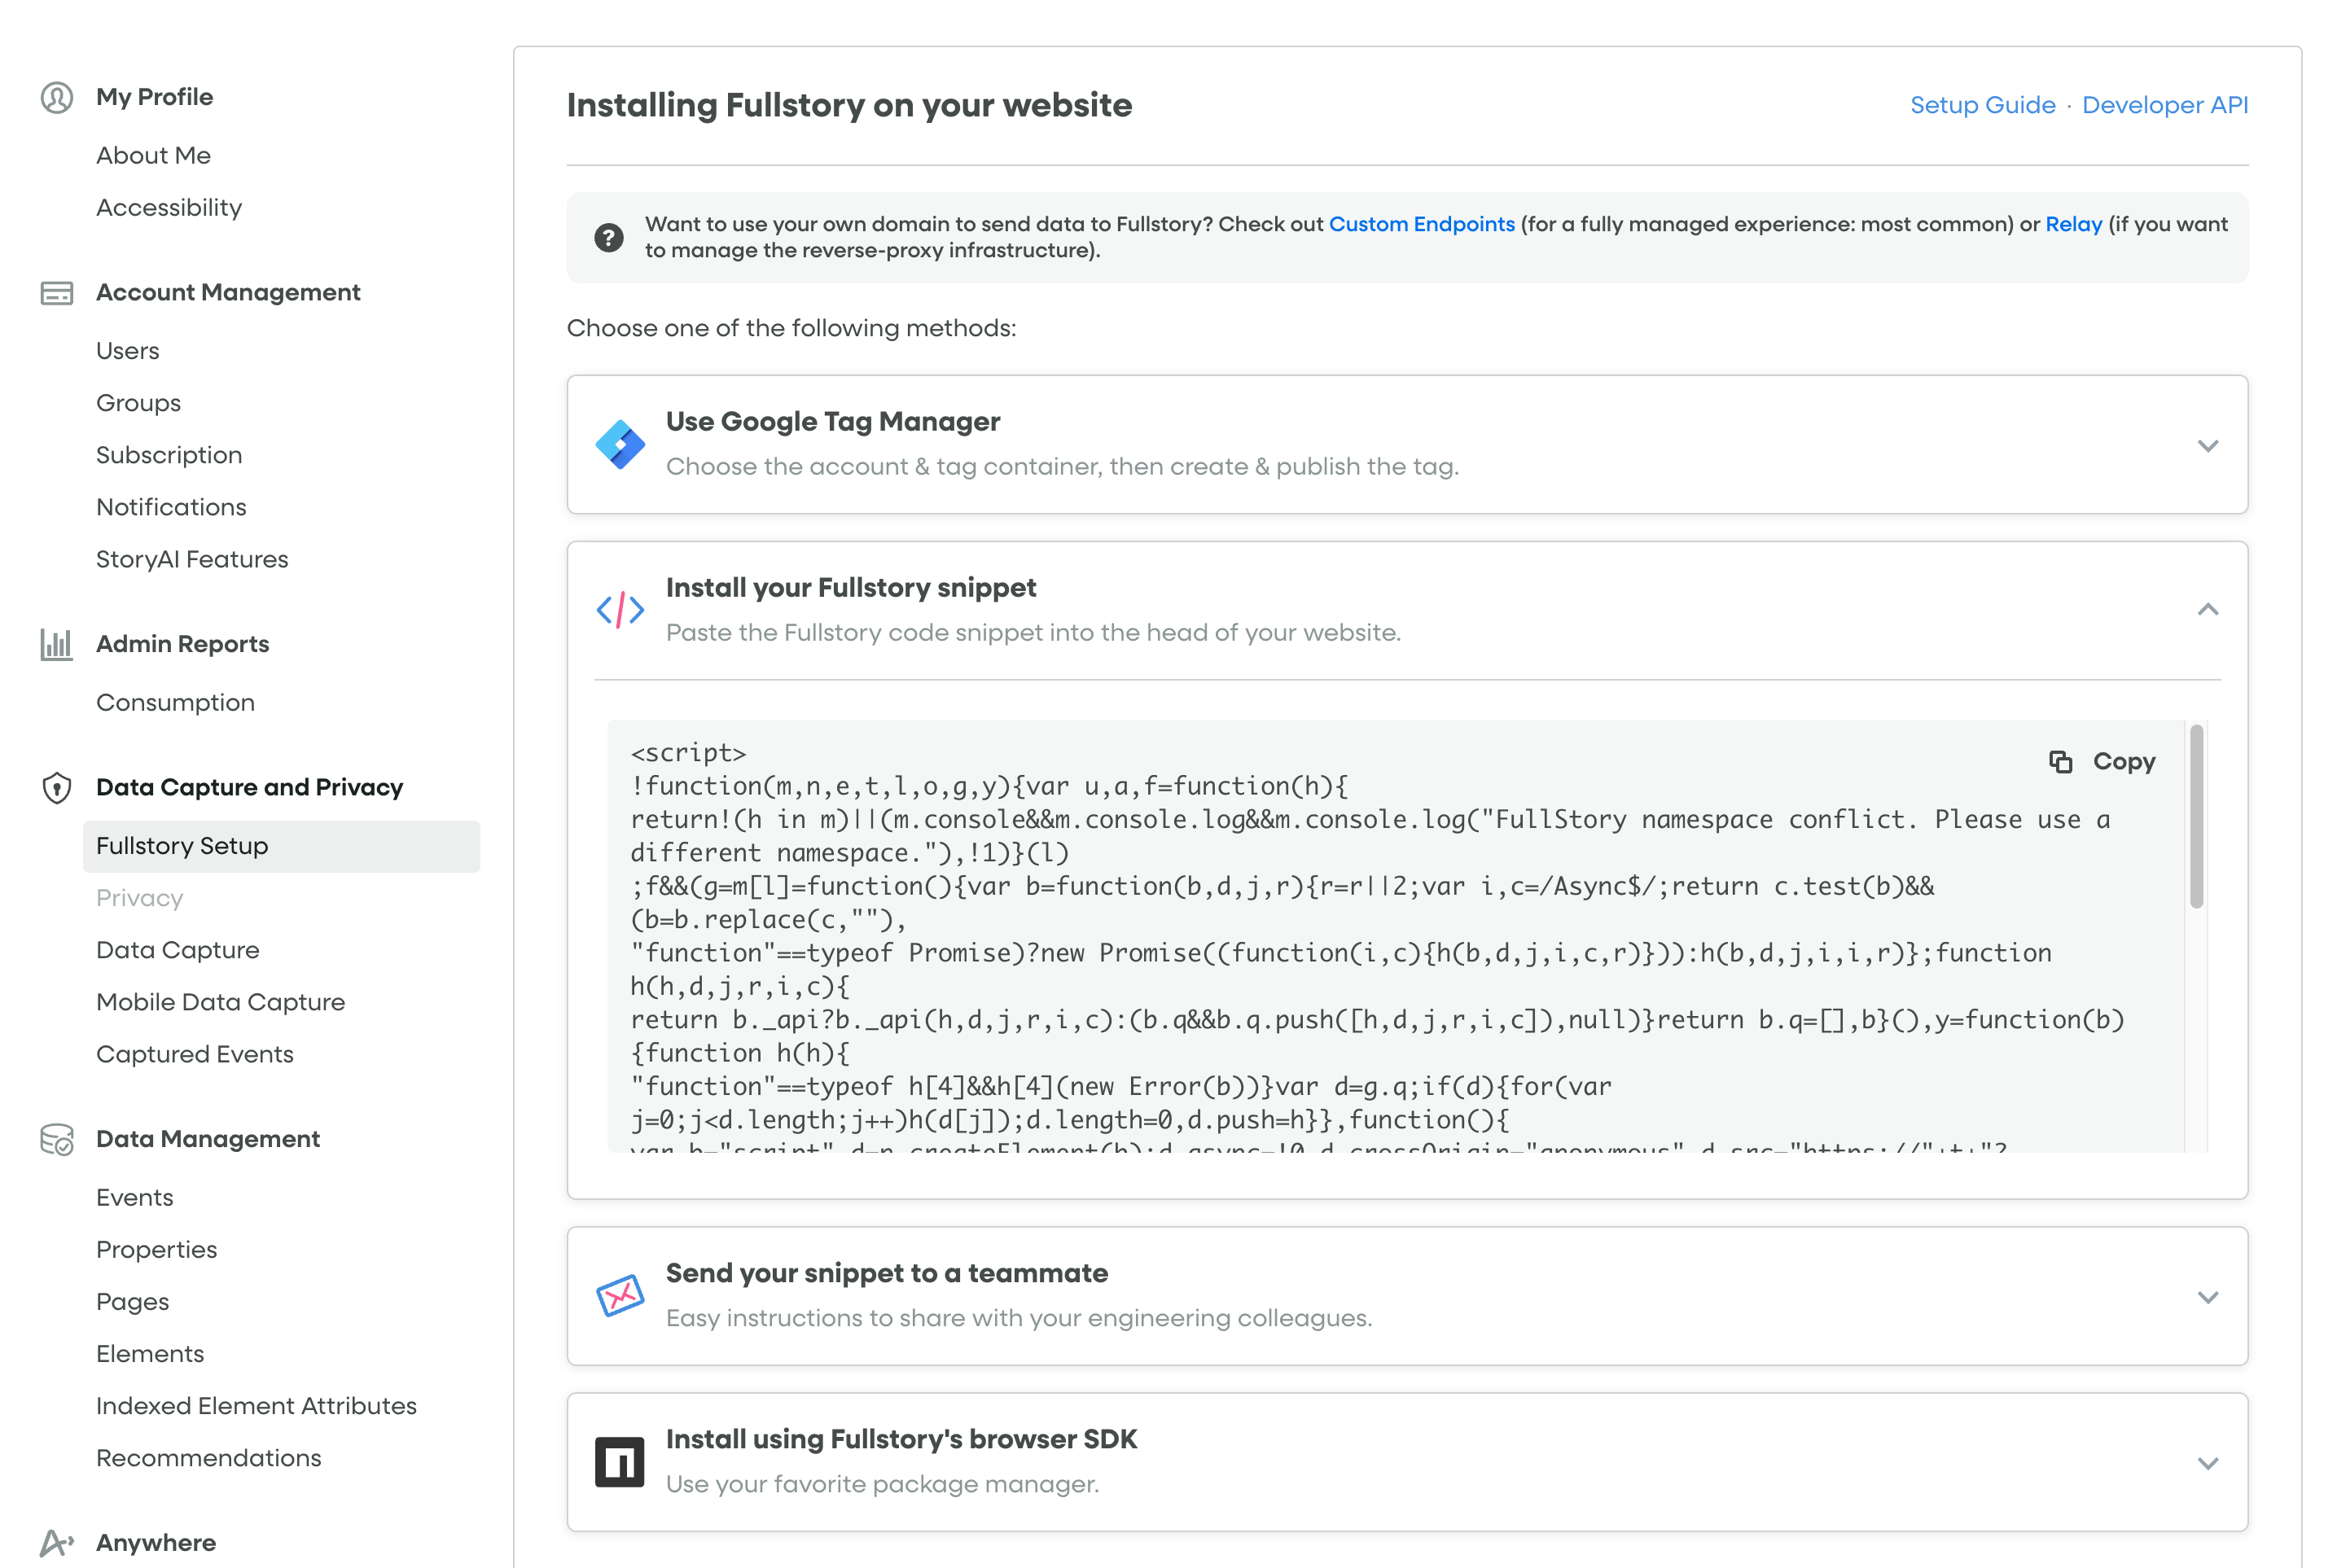Open the Setup Guide link

pyautogui.click(x=1982, y=105)
